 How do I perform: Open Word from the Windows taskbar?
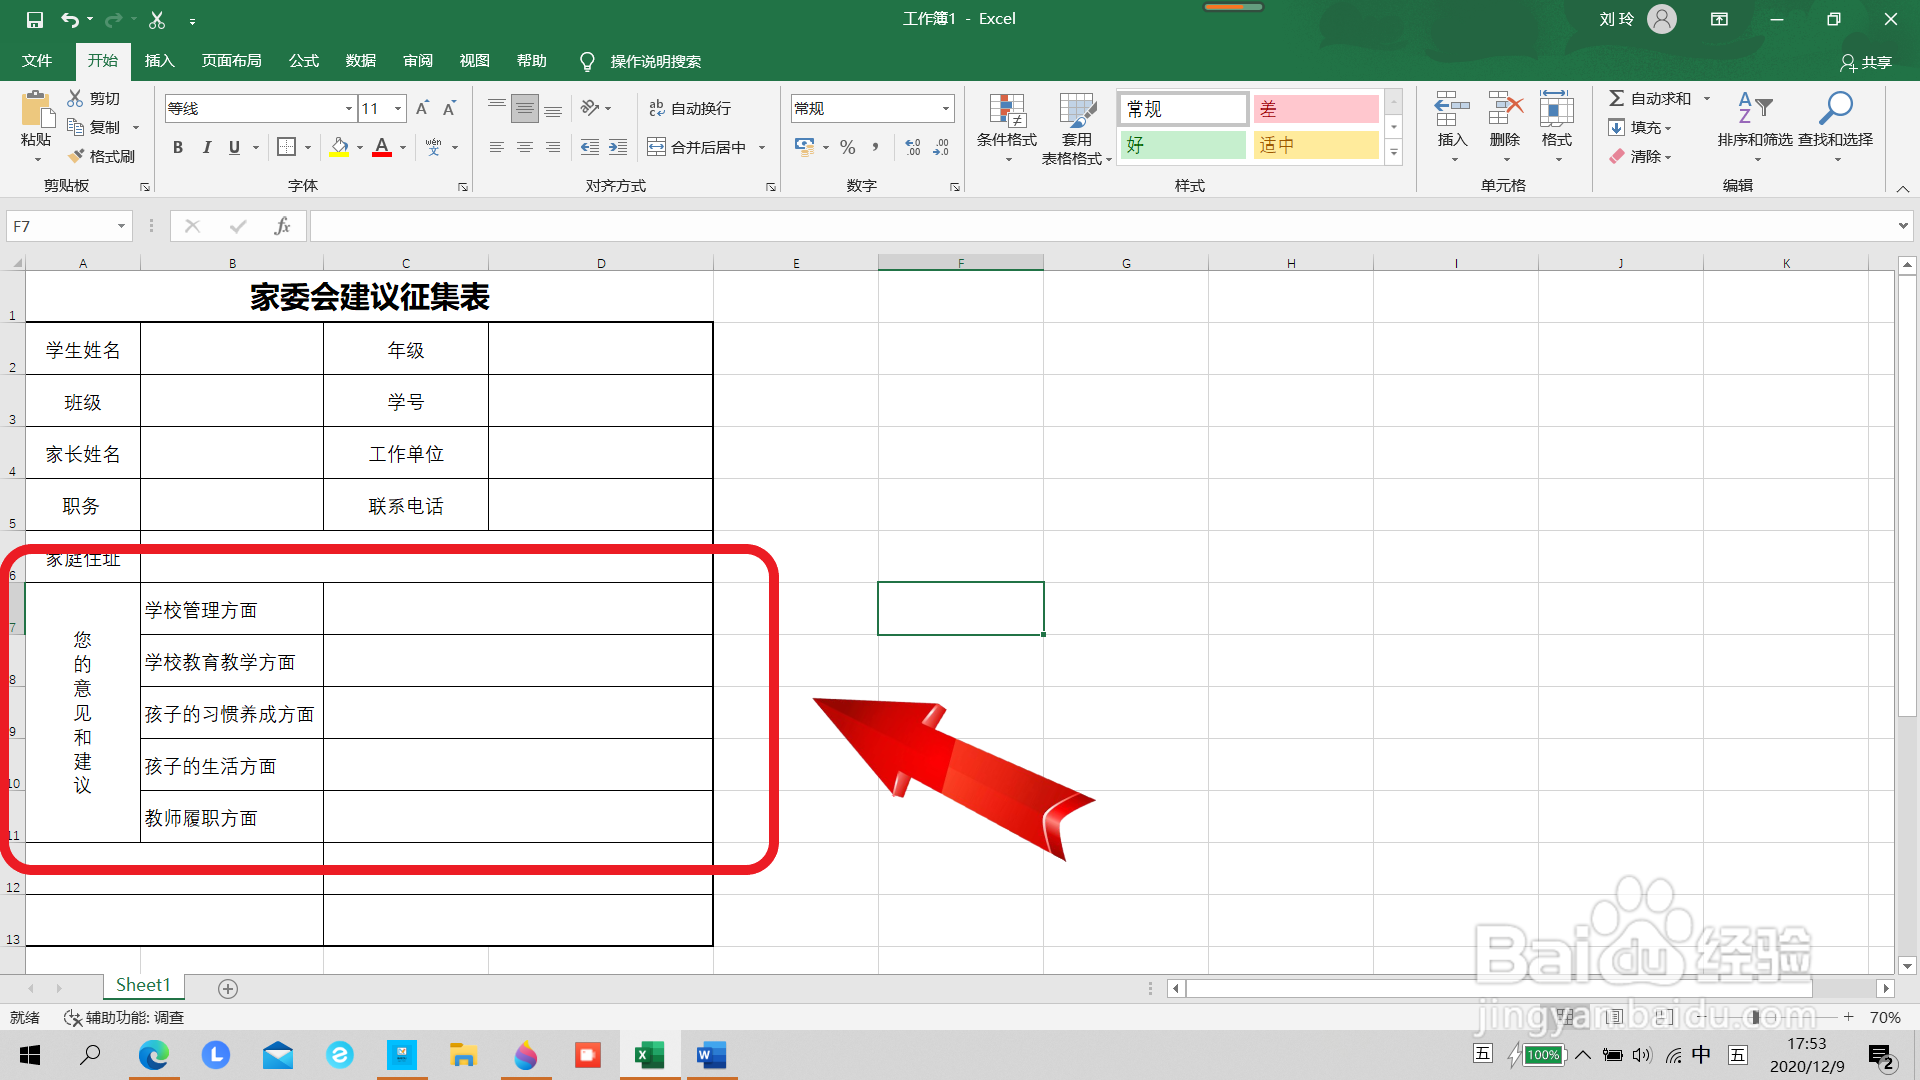point(711,1055)
